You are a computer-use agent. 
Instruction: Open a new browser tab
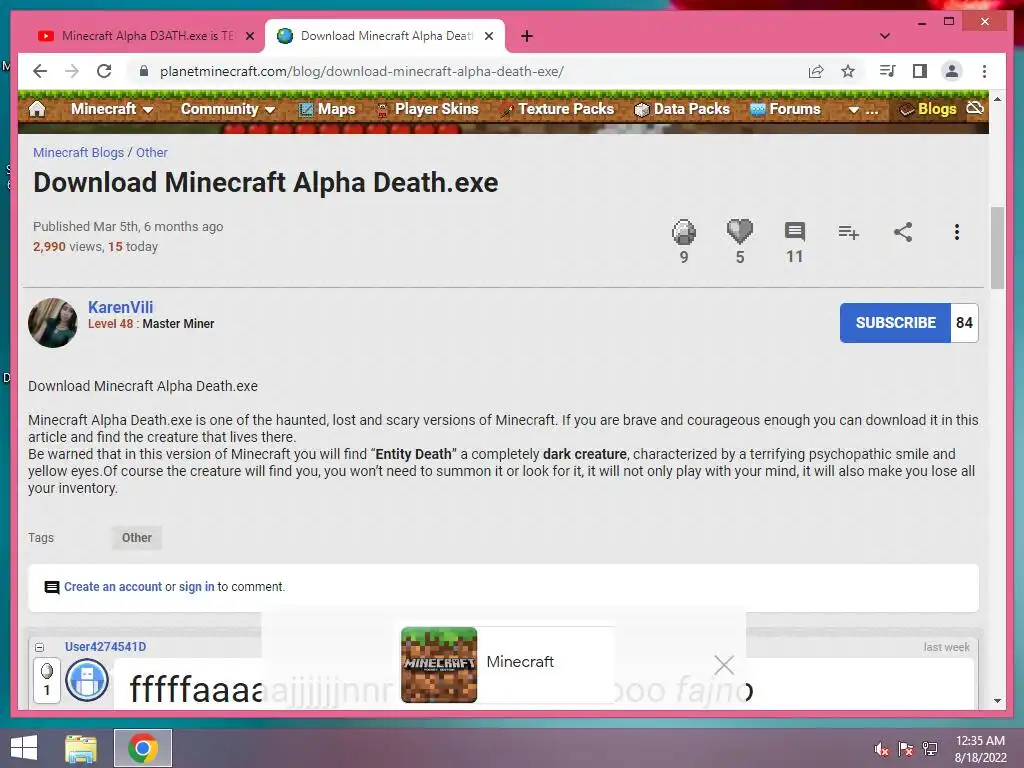pyautogui.click(x=527, y=36)
